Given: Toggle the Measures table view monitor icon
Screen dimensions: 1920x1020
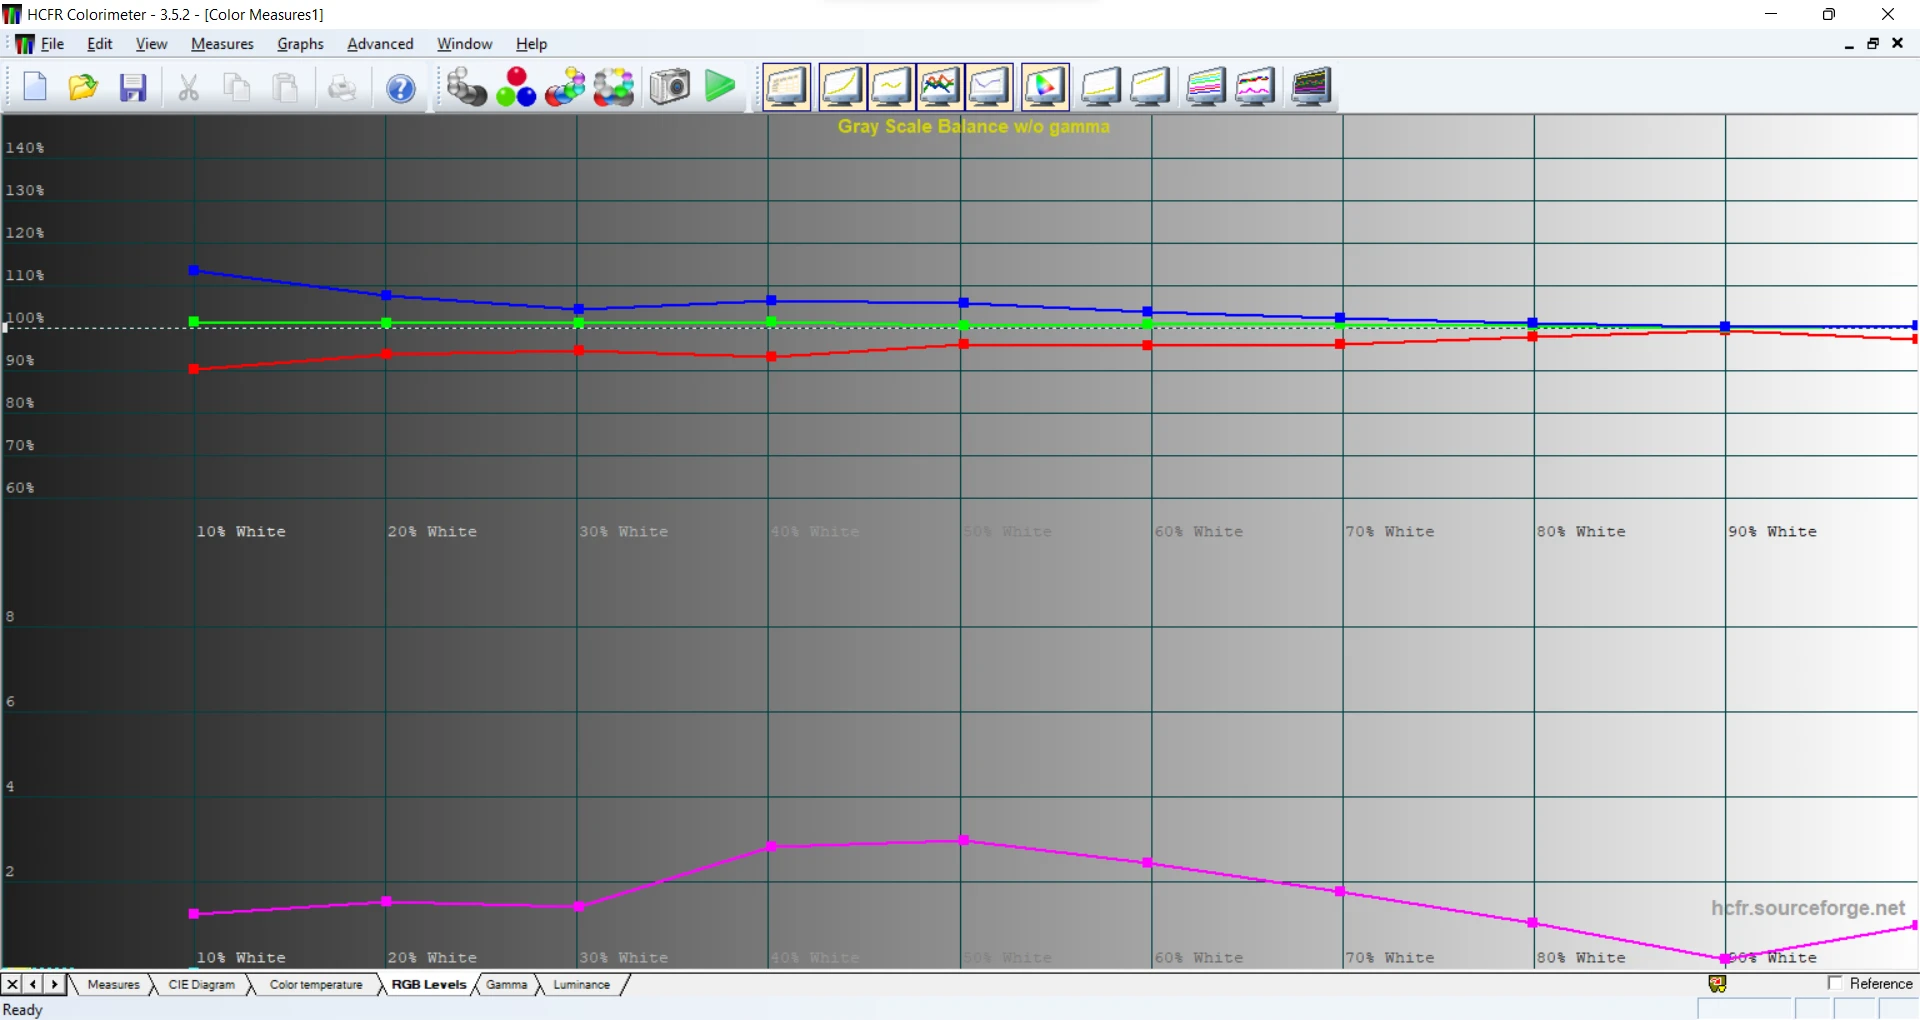Looking at the screenshot, I should point(787,87).
